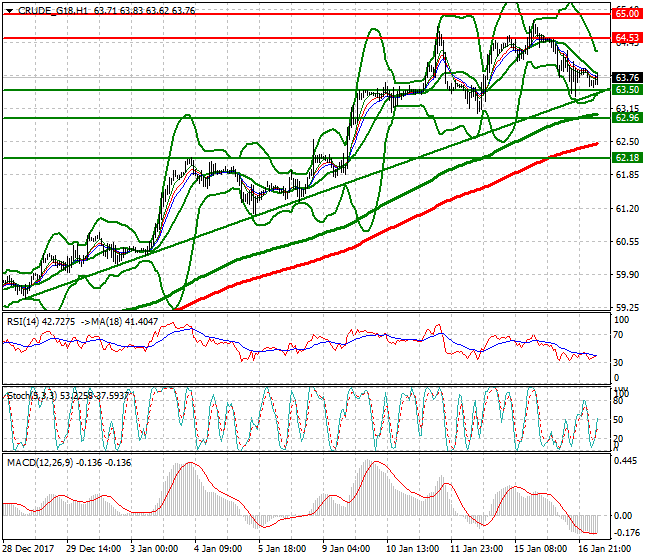Click the 4 Jan 09:00 time label
Screen dimensions: 650x560
point(218,548)
